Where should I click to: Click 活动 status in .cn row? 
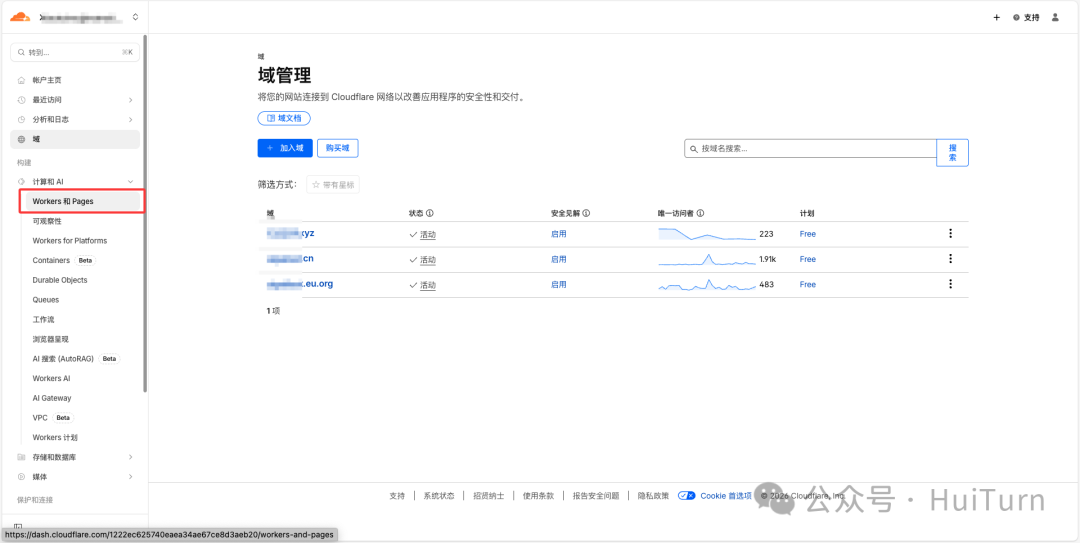[428, 260]
